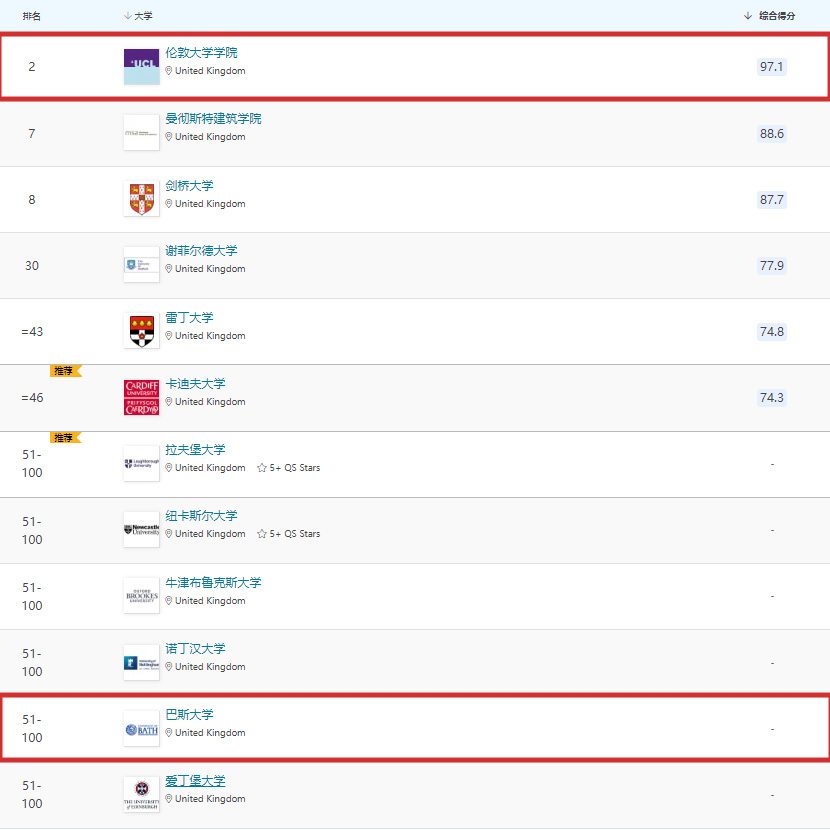Click the Bath logo for 巴斯大学
830x830 pixels.
(141, 729)
